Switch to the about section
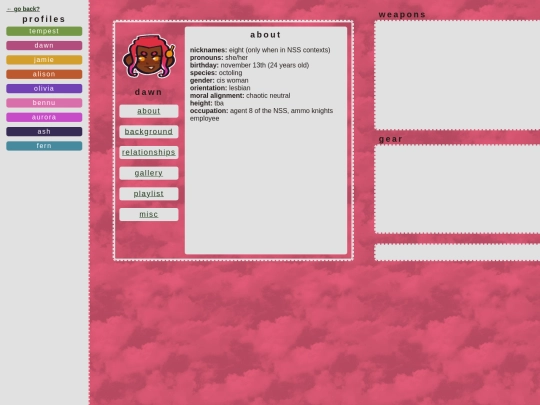The image size is (540, 405). (149, 111)
